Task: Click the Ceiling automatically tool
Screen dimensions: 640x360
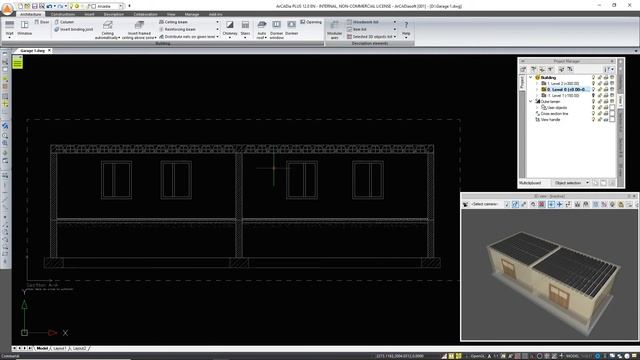Action: pyautogui.click(x=107, y=29)
